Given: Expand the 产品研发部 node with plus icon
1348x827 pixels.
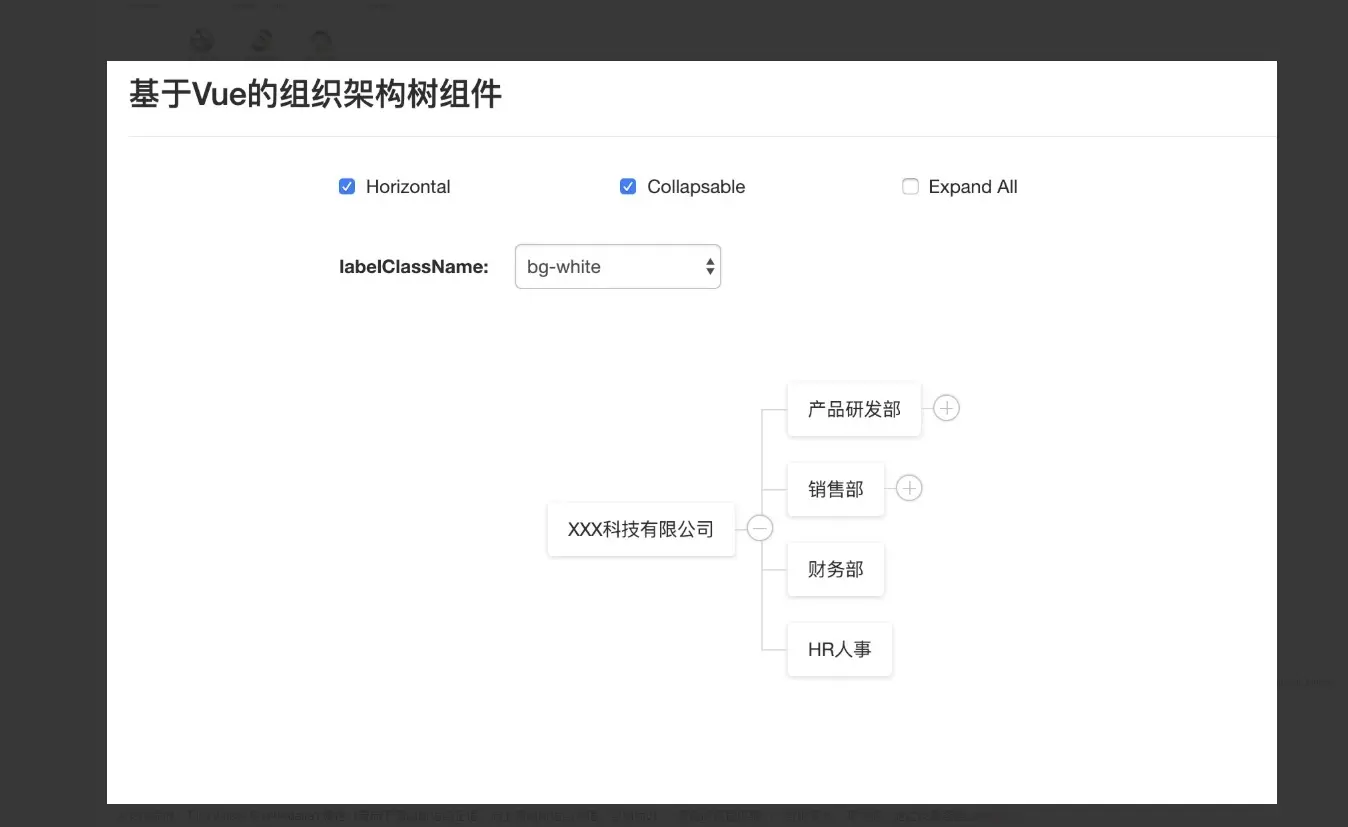Looking at the screenshot, I should [x=946, y=408].
